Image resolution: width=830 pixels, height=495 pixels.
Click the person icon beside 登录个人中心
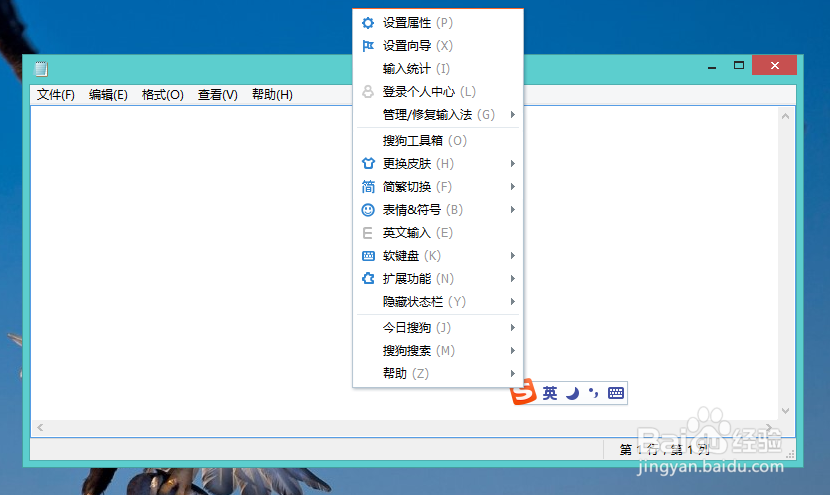point(368,92)
